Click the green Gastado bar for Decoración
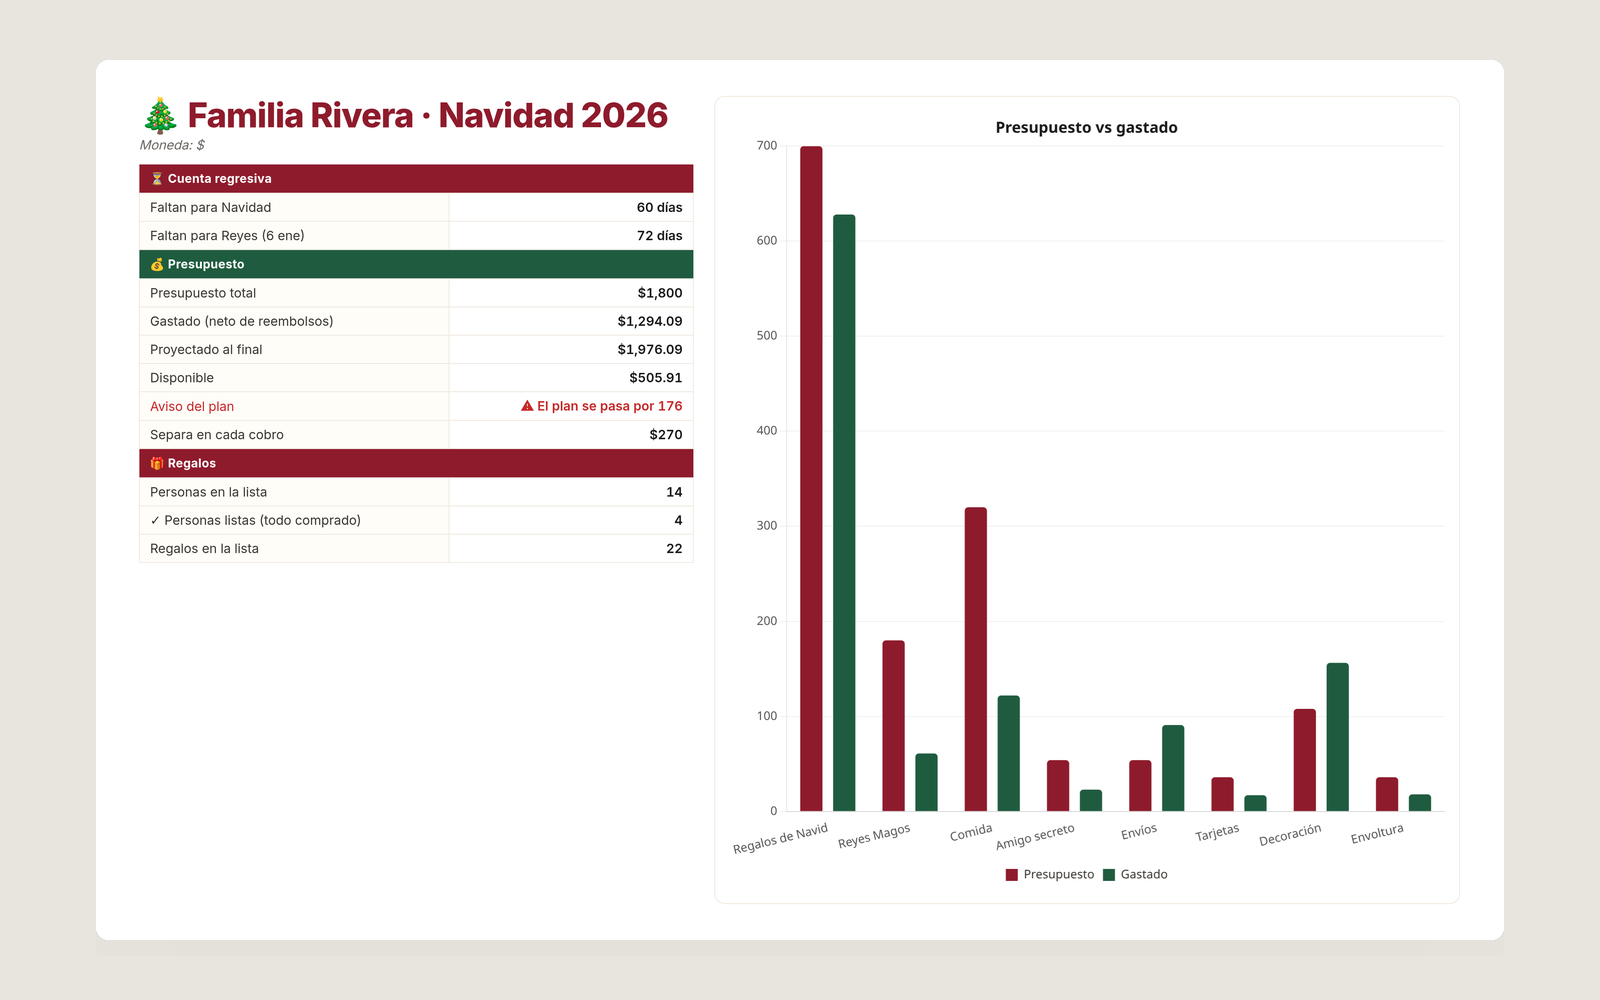The height and width of the screenshot is (1000, 1600). click(x=1338, y=737)
